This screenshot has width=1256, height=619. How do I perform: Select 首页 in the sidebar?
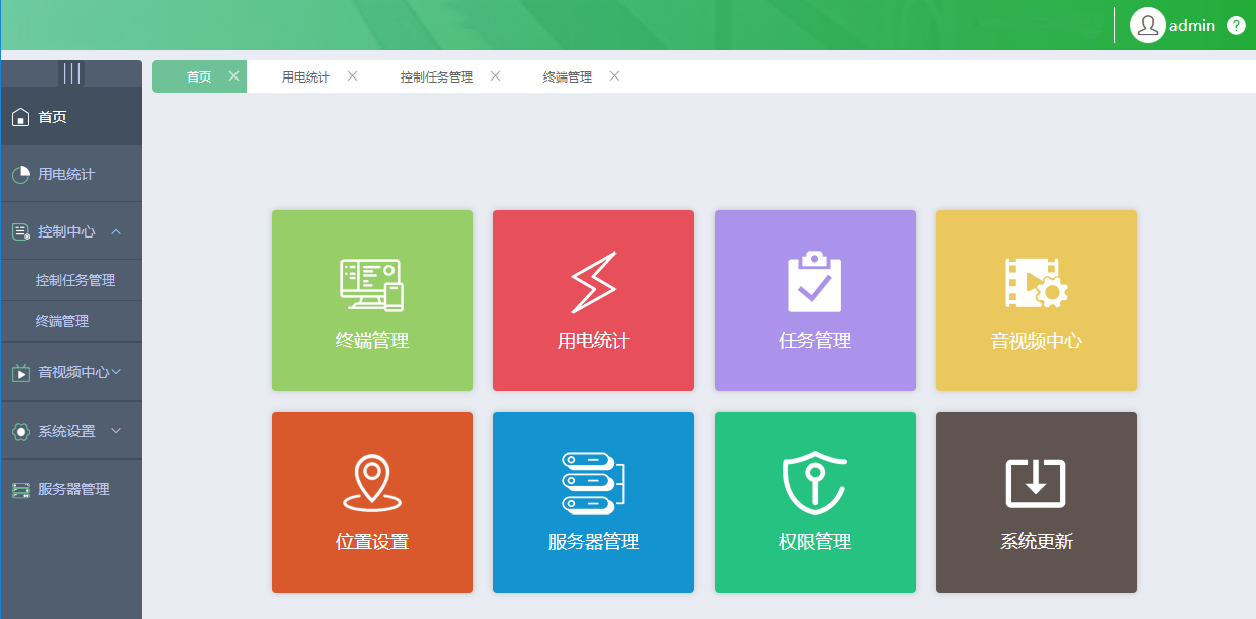[52, 117]
